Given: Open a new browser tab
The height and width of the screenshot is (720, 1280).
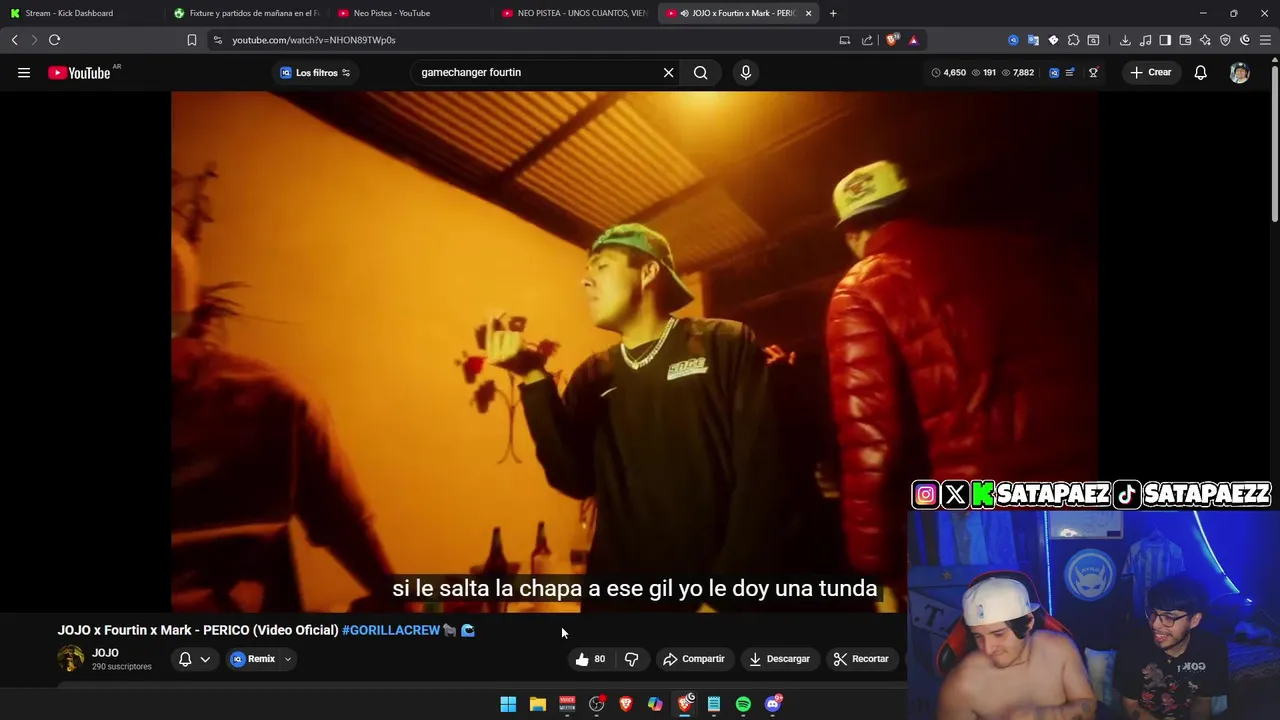Looking at the screenshot, I should [x=833, y=13].
